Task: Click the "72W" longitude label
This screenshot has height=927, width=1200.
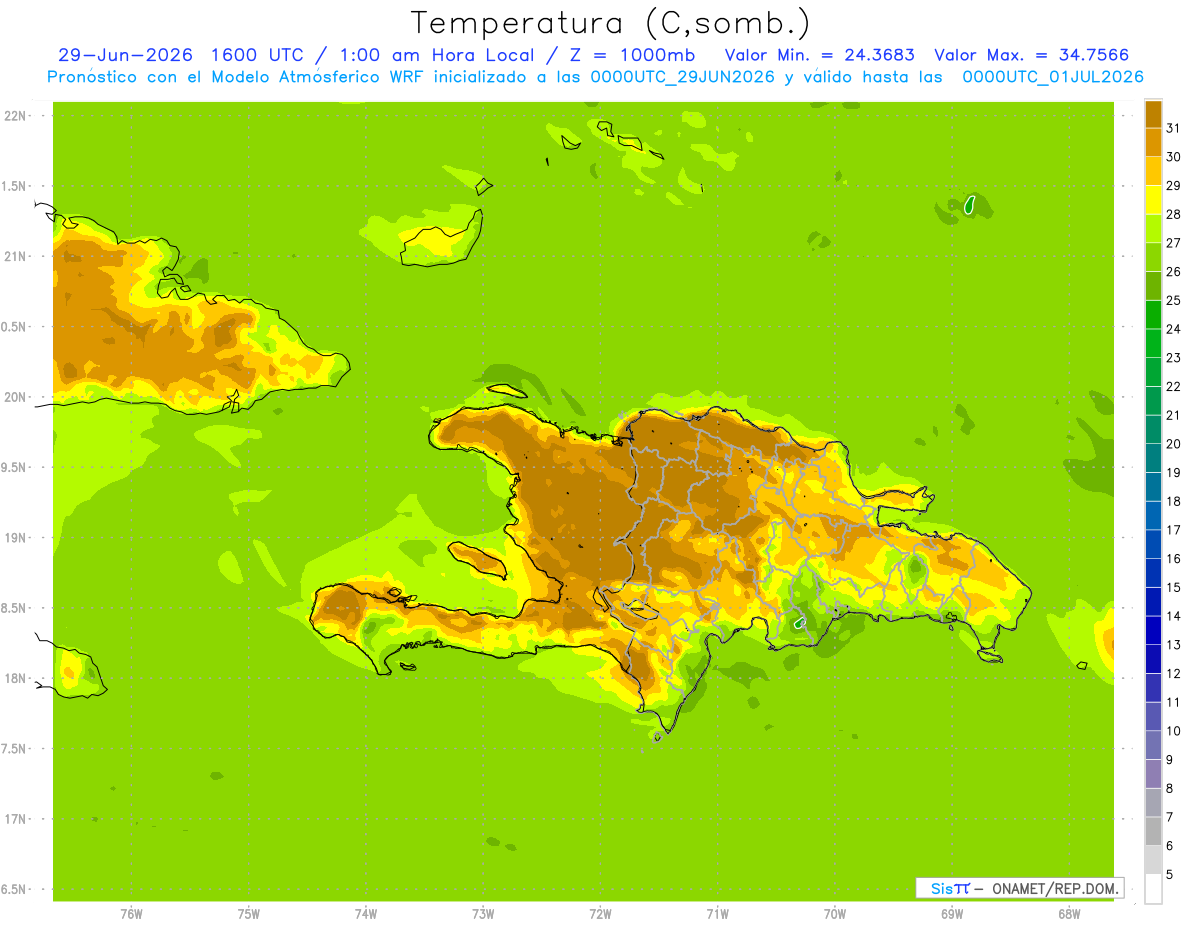Action: pyautogui.click(x=600, y=913)
